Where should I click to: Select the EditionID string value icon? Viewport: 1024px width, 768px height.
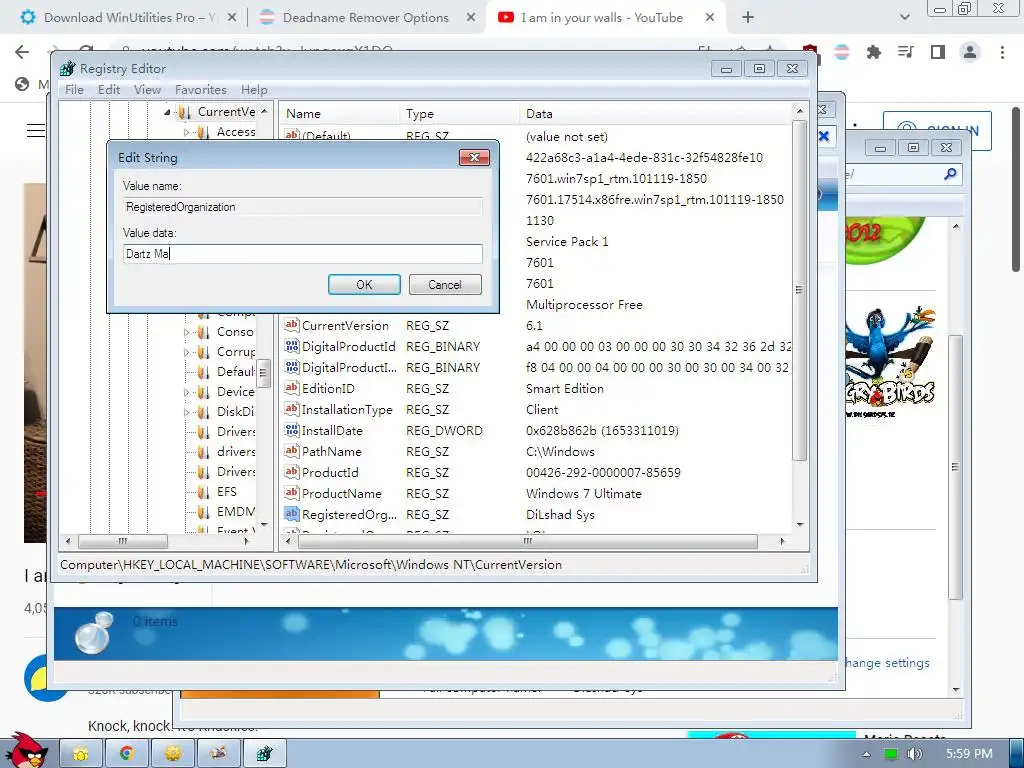coord(291,388)
